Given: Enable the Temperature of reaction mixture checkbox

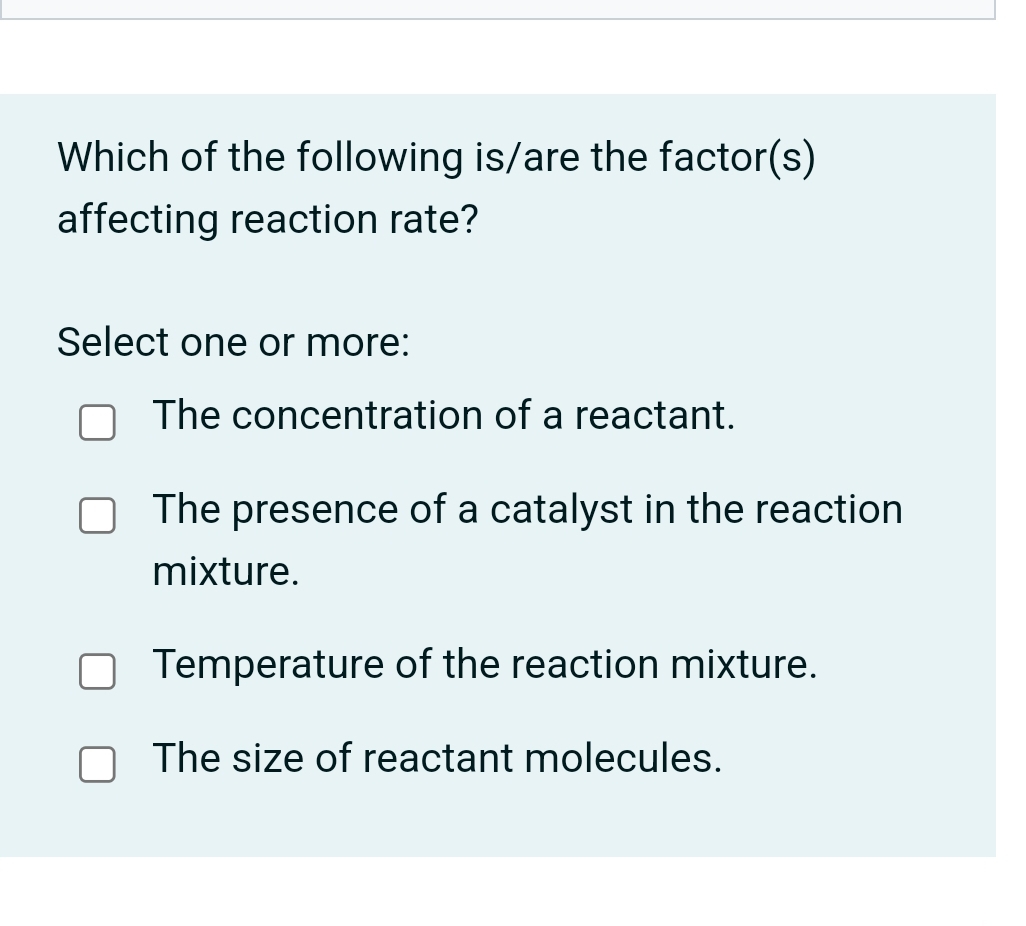Looking at the screenshot, I should (x=97, y=672).
